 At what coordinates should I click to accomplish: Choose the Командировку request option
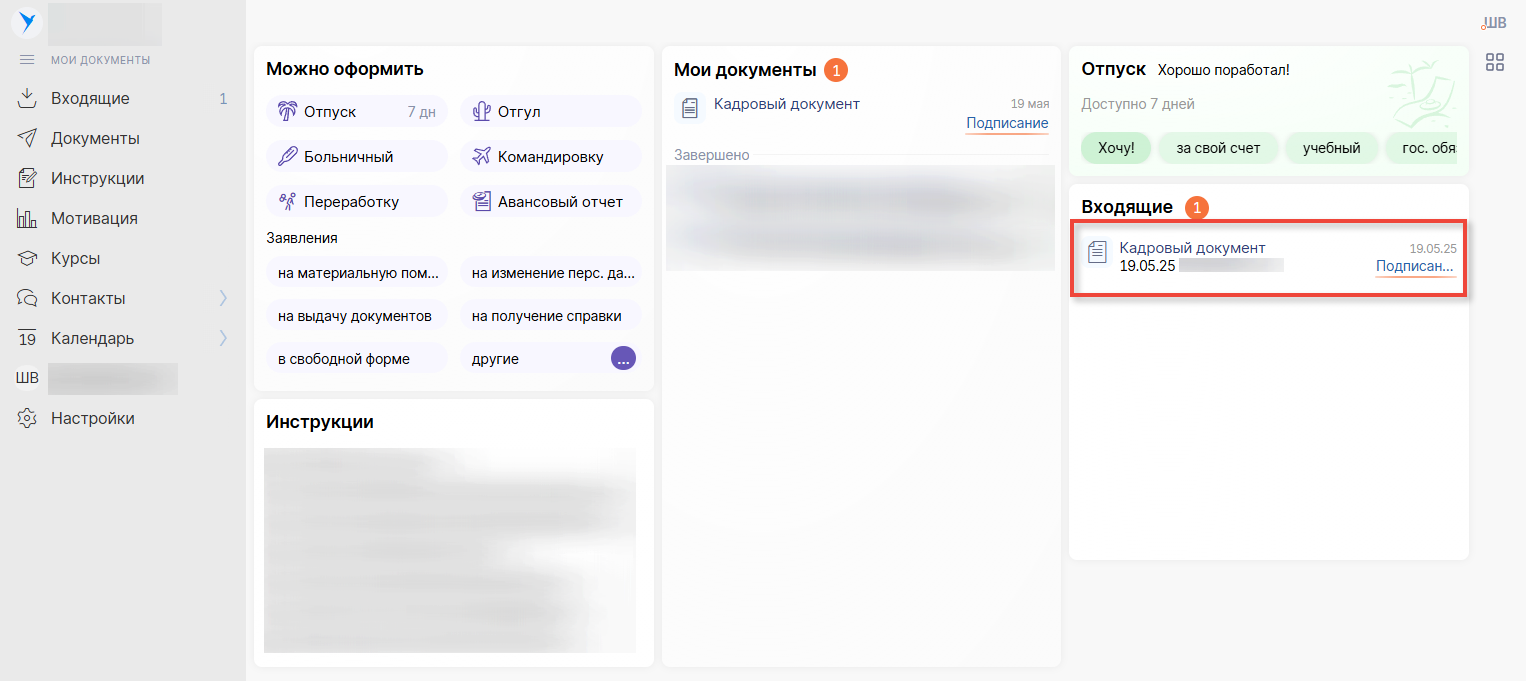[x=550, y=156]
